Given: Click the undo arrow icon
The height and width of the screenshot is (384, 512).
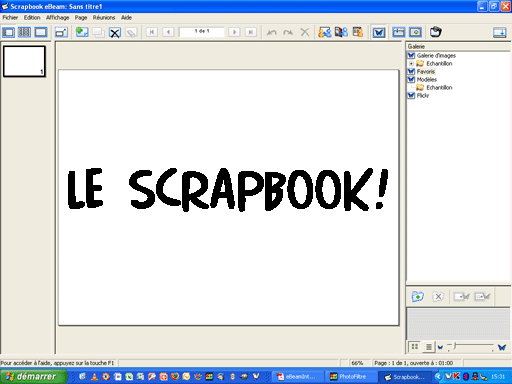Looking at the screenshot, I should point(272,32).
